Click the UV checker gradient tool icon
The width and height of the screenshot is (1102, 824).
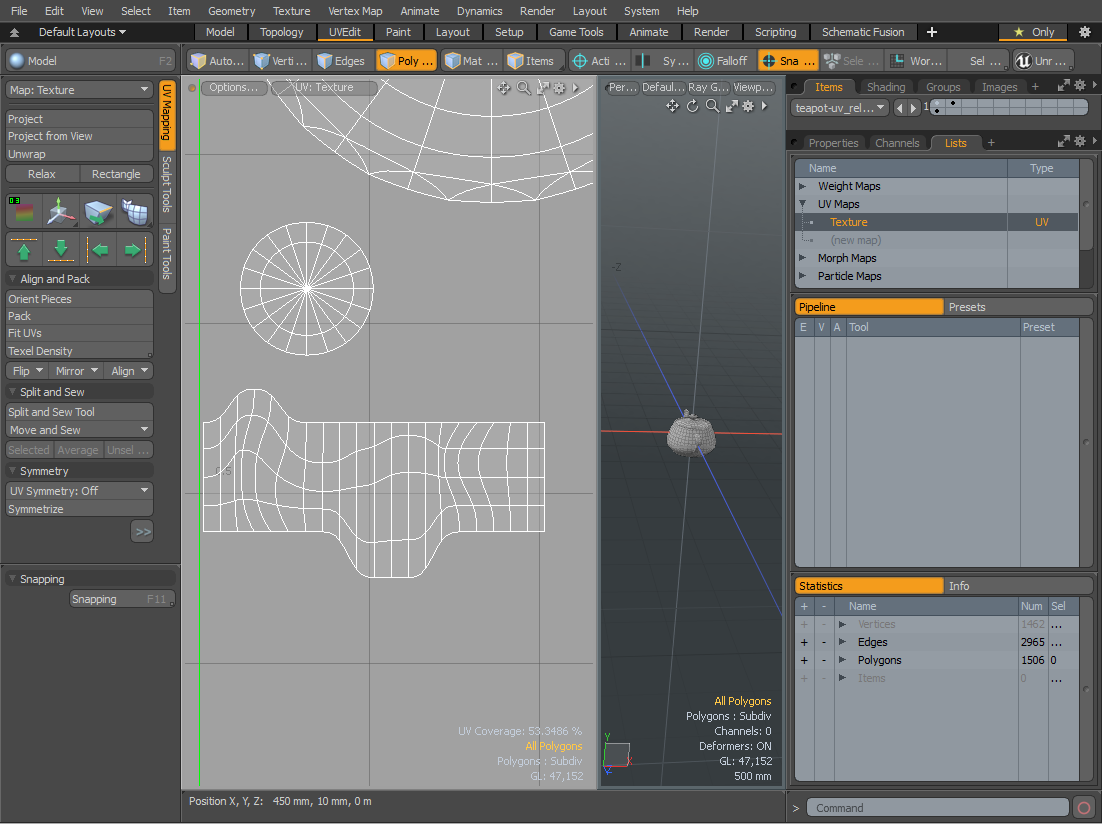(24, 212)
